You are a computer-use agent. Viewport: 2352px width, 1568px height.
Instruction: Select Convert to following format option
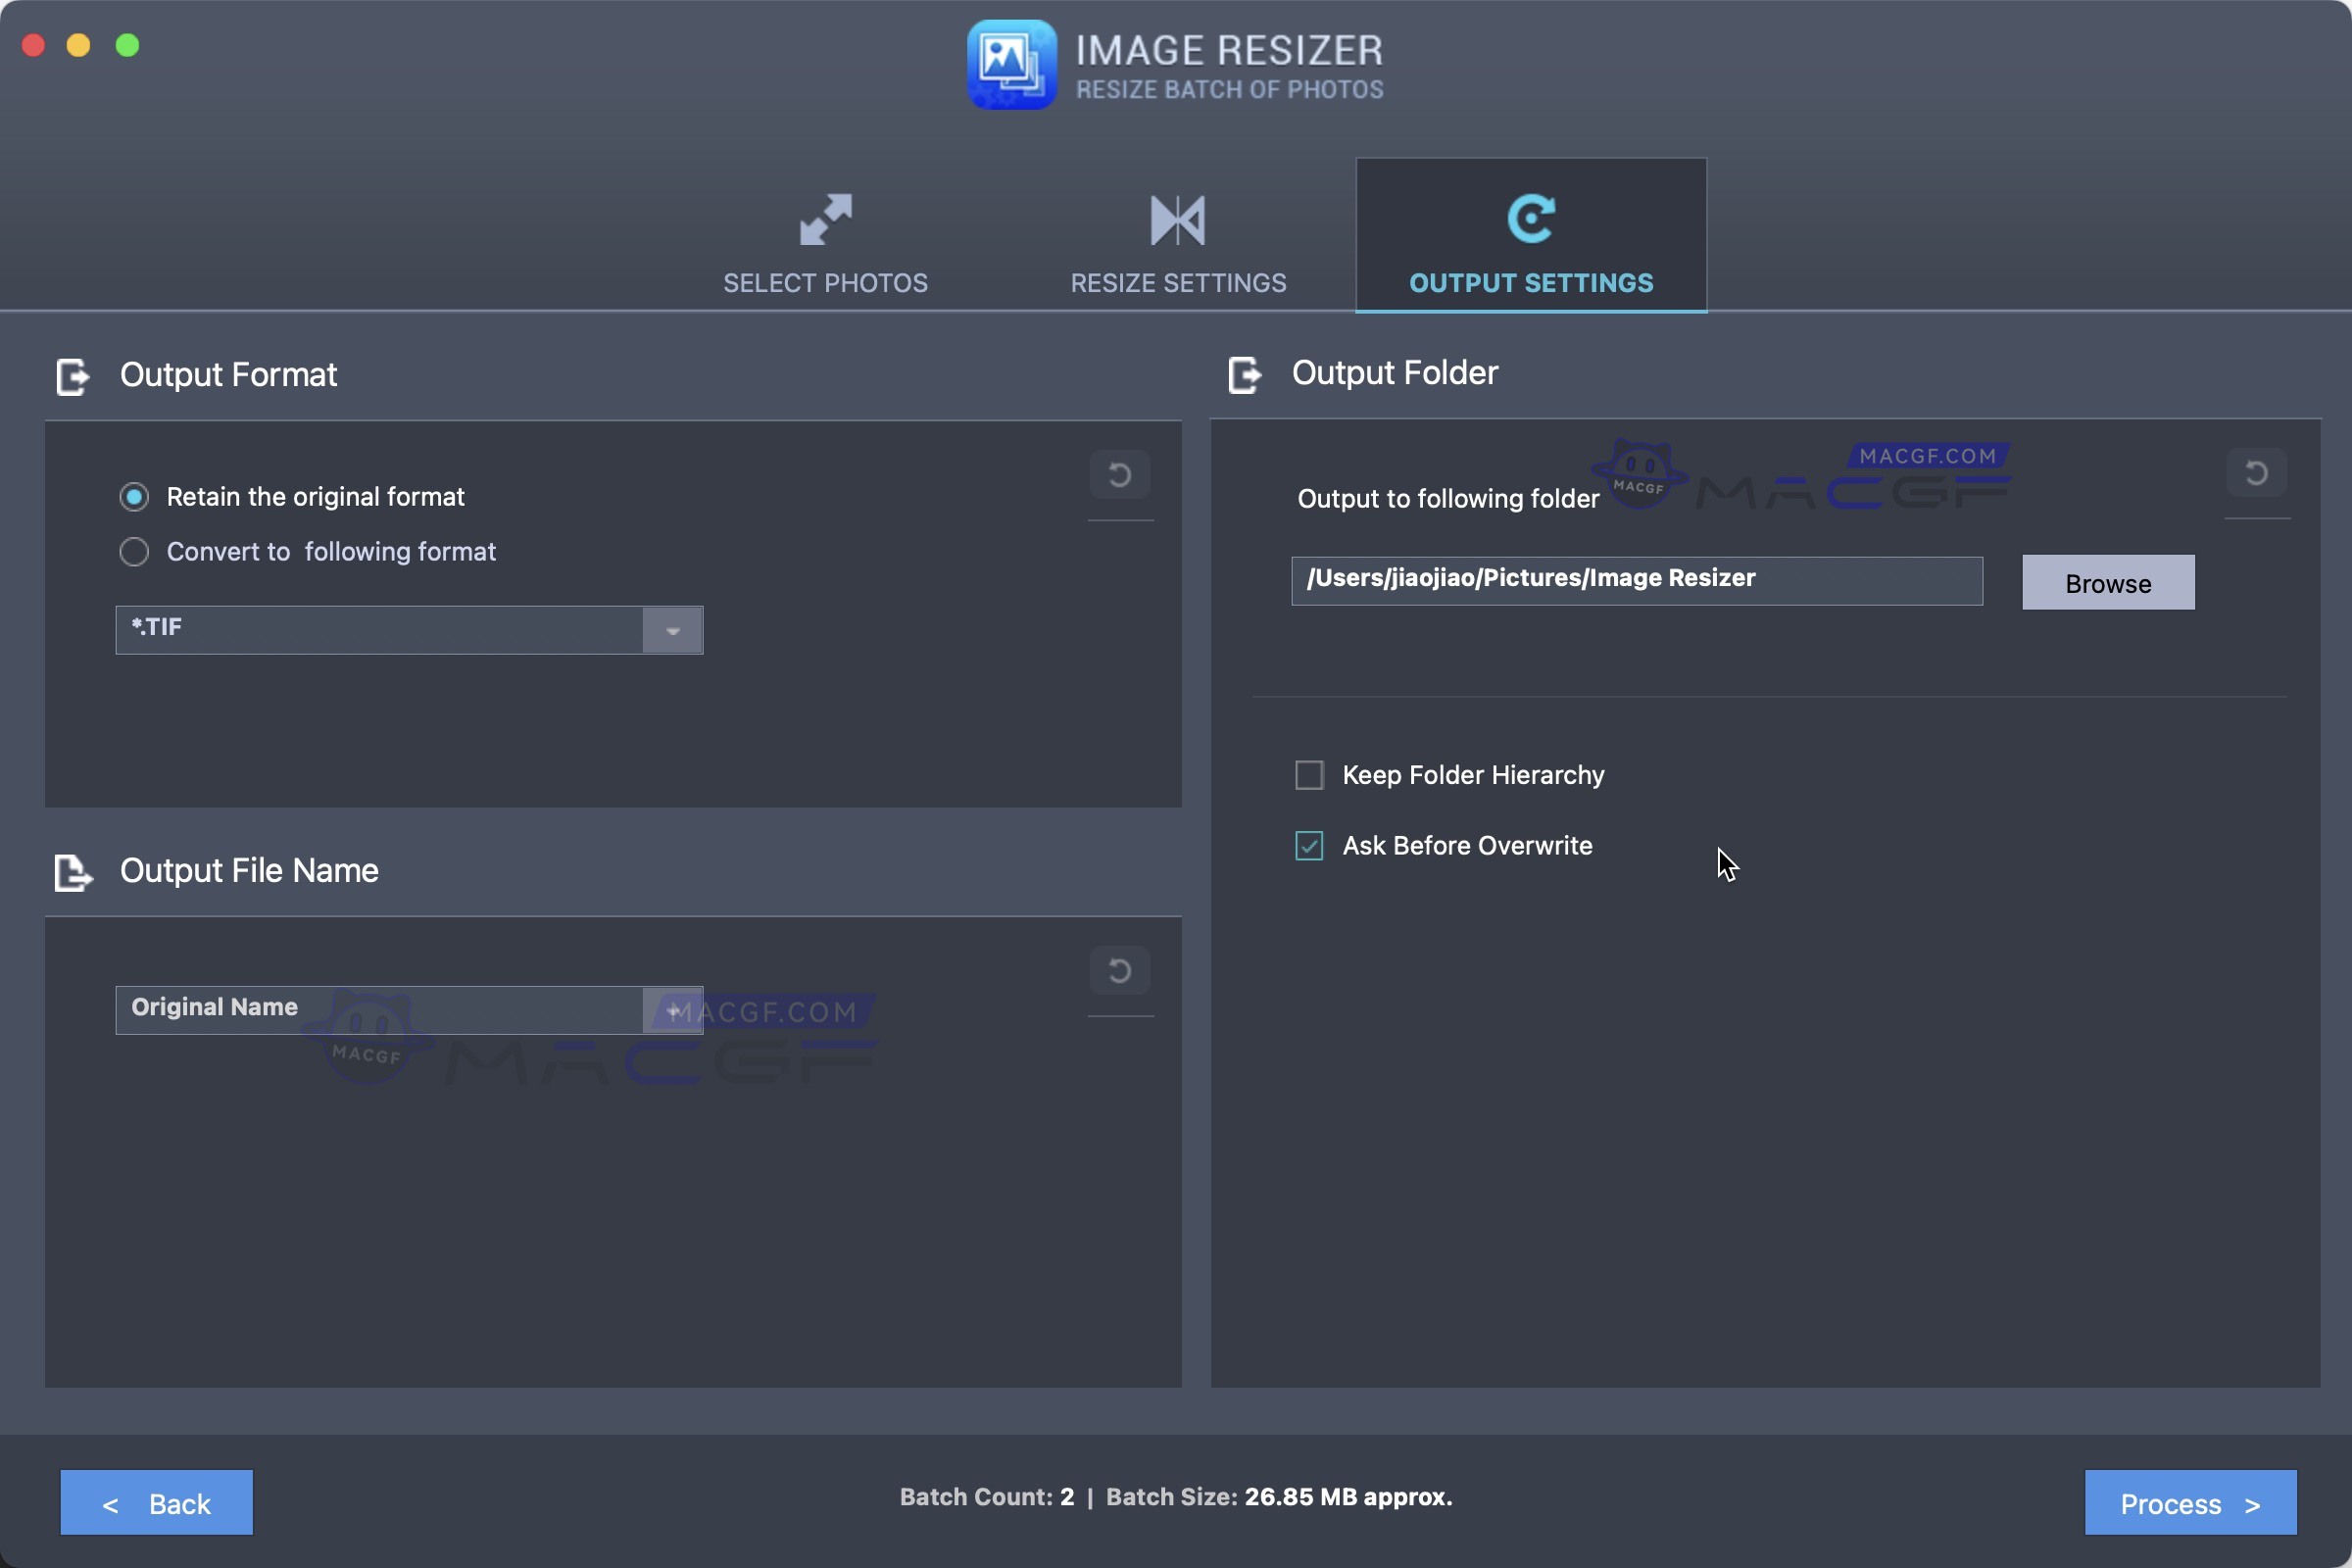pos(134,551)
